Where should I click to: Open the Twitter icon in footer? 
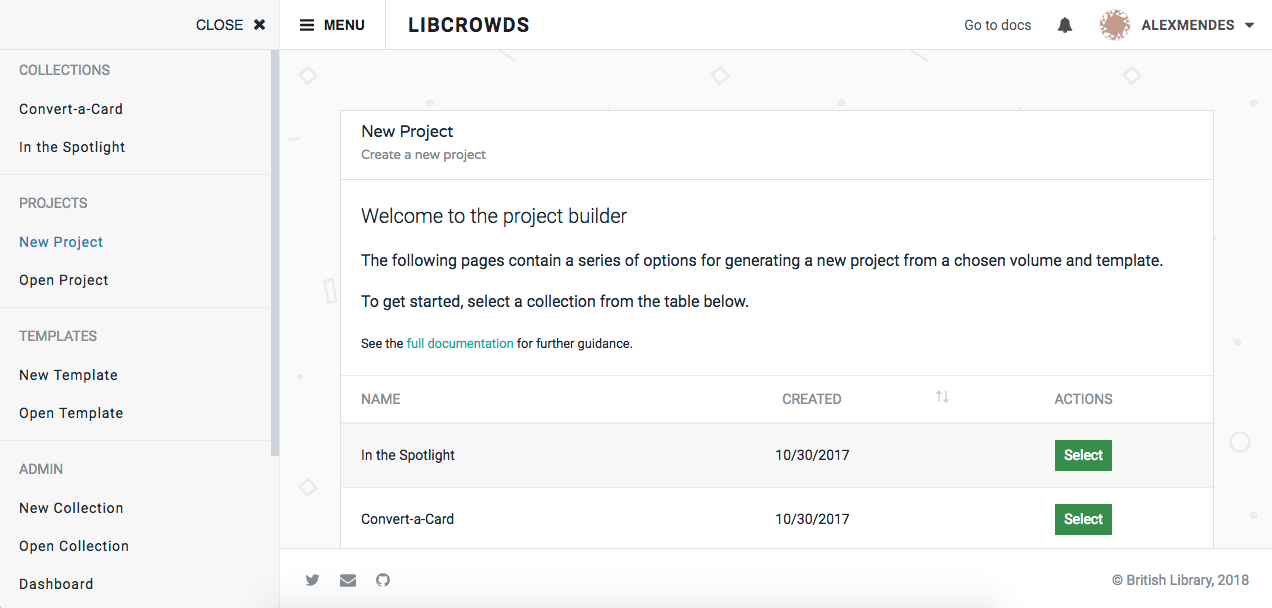(x=312, y=580)
